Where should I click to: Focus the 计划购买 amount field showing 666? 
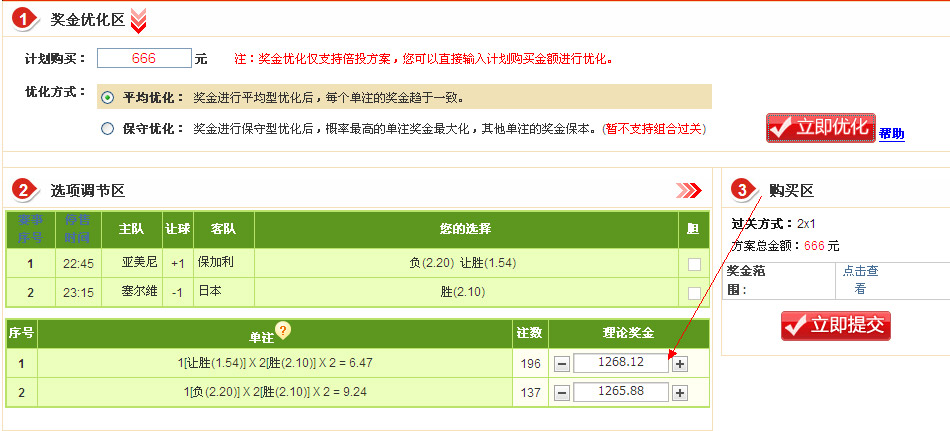tap(144, 59)
